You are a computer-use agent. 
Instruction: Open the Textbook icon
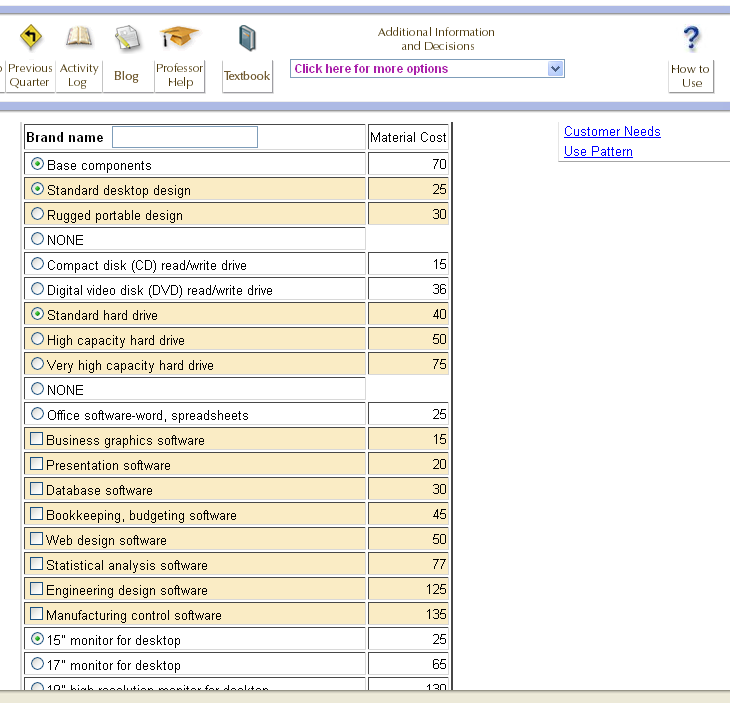tap(247, 38)
